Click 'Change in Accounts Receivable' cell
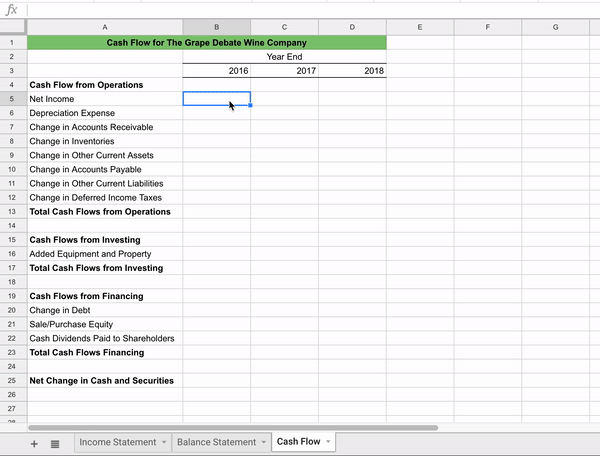This screenshot has width=600, height=456. (105, 127)
